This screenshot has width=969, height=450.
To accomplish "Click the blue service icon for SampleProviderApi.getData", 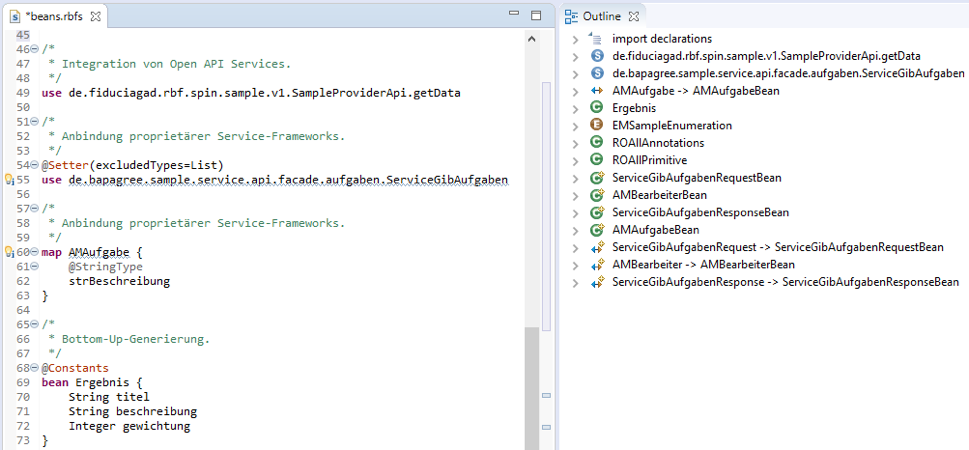I will point(597,56).
